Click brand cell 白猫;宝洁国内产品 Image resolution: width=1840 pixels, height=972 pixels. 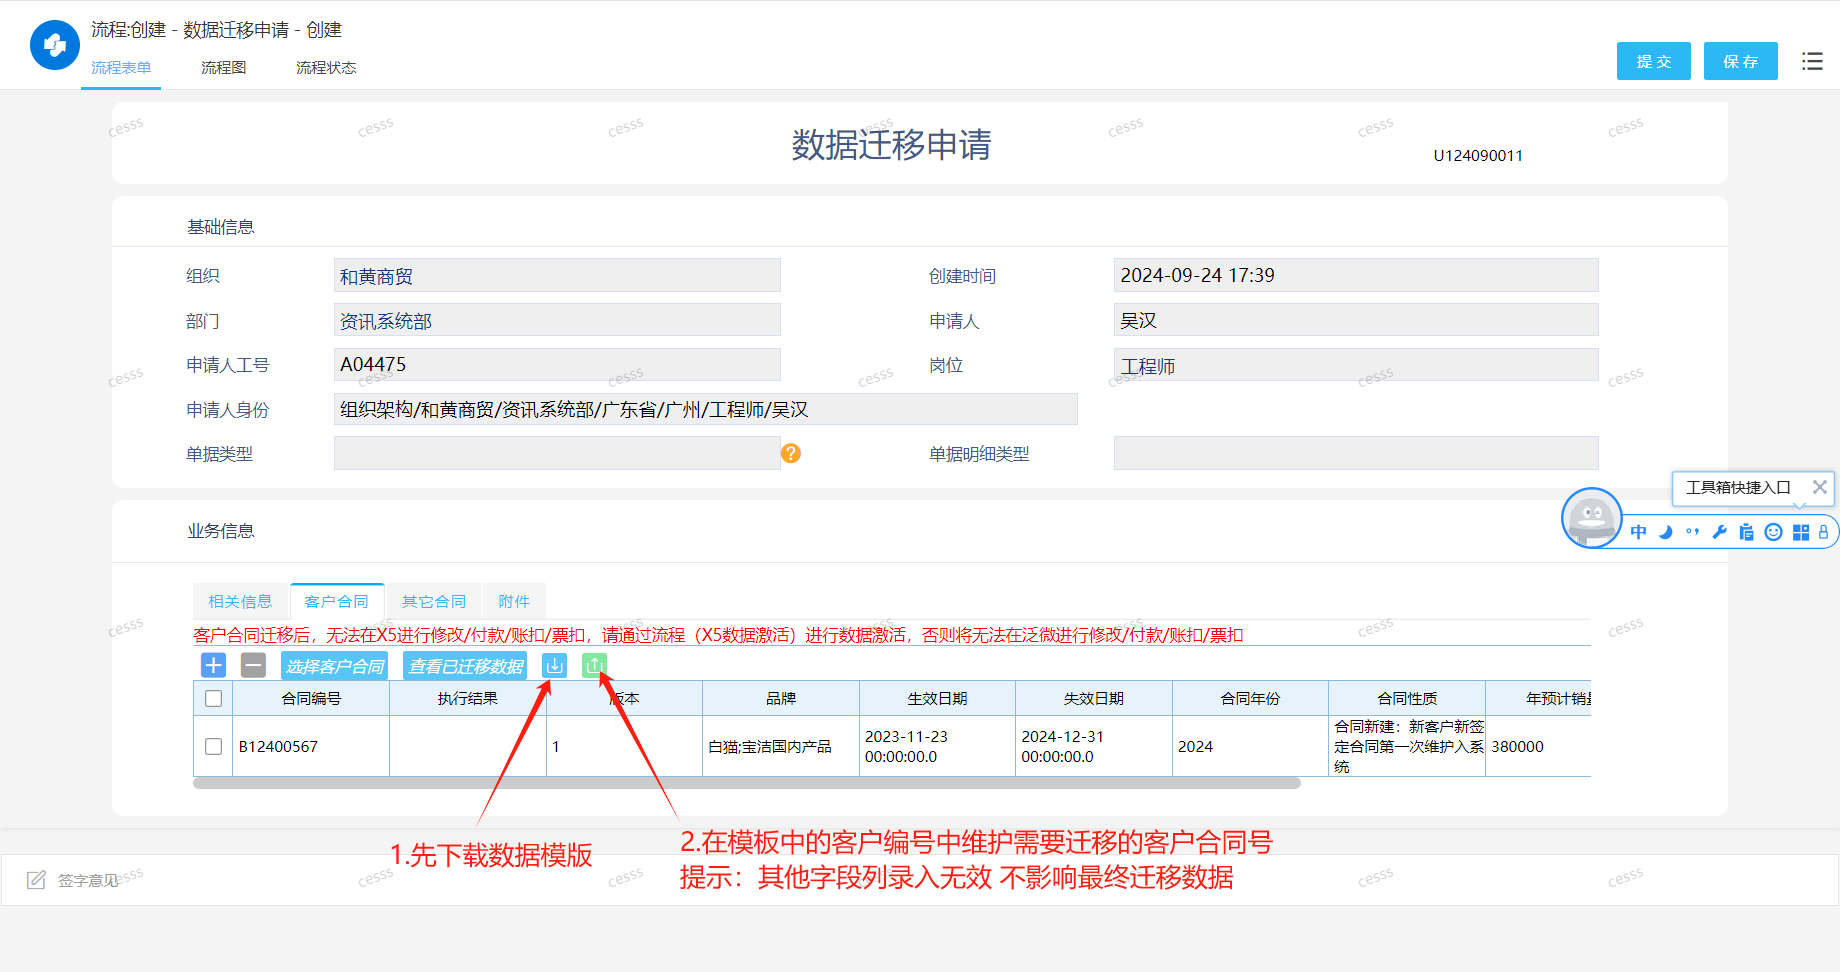[x=781, y=746]
